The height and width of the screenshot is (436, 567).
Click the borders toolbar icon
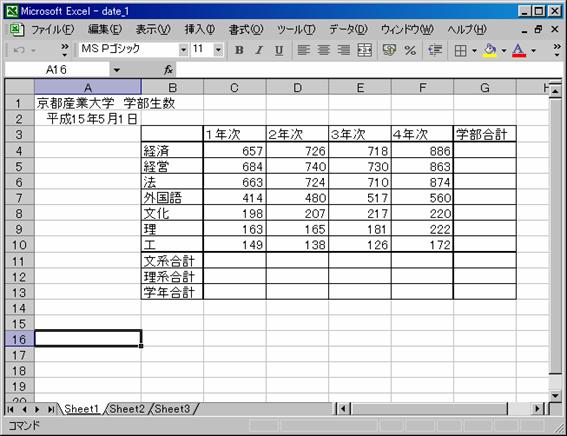tap(460, 51)
